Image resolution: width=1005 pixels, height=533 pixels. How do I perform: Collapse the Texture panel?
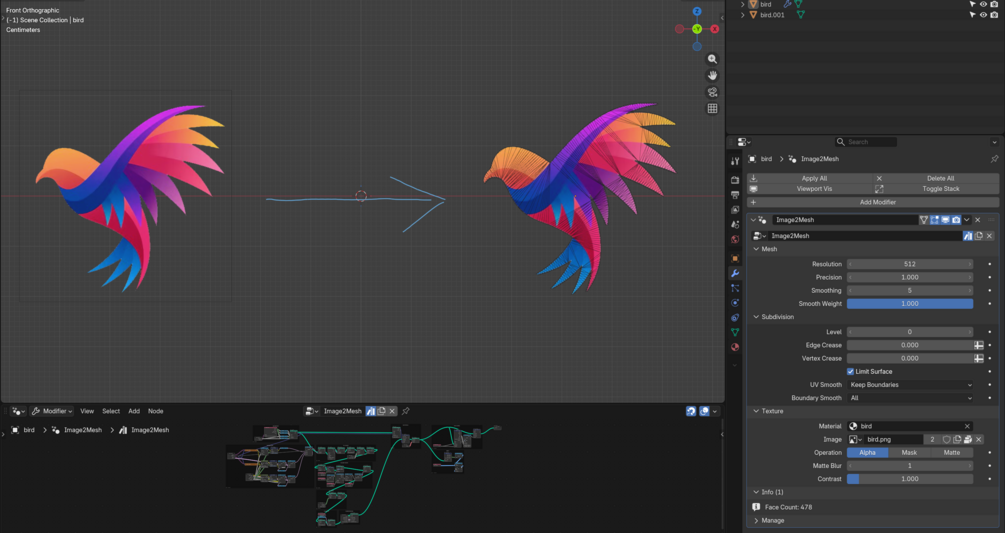pos(756,411)
